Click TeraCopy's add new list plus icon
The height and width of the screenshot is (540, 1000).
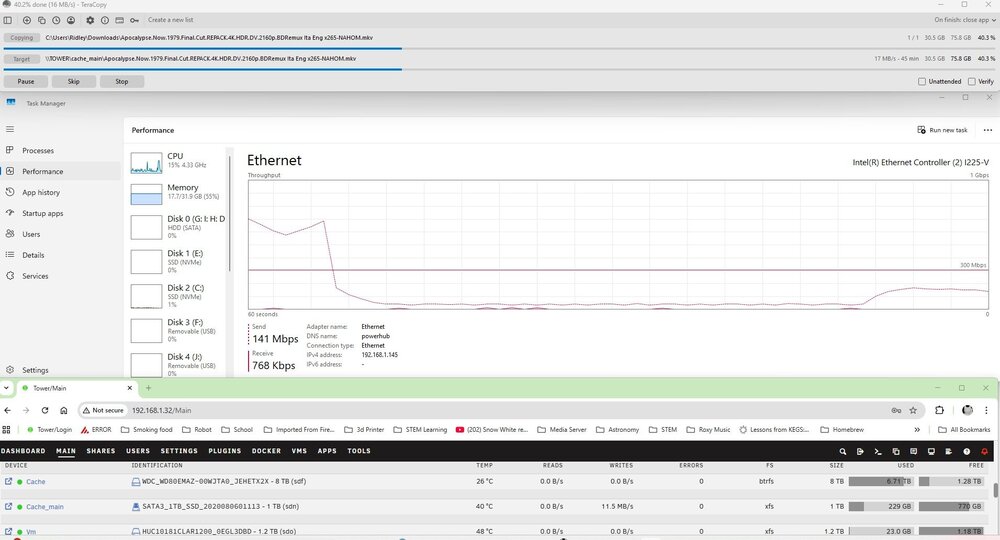(27, 20)
